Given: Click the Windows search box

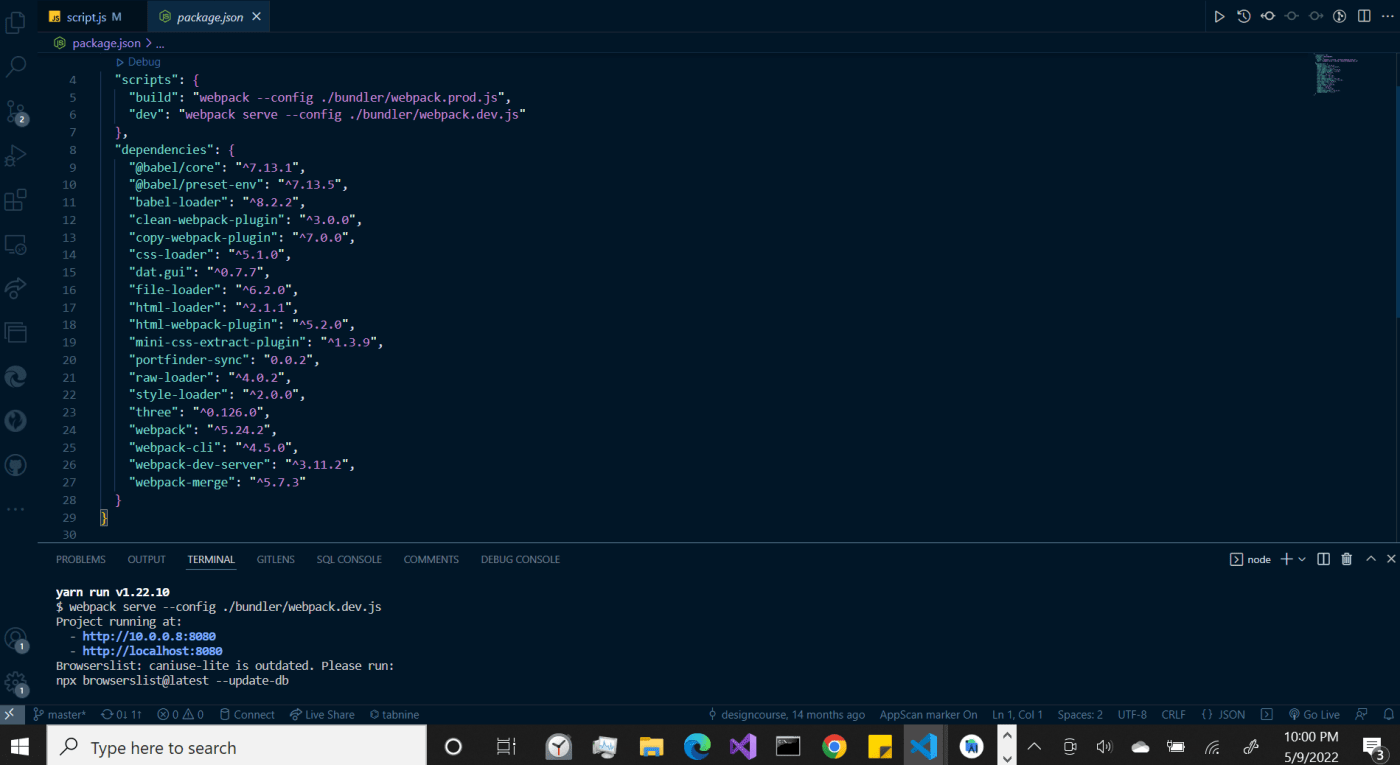Looking at the screenshot, I should (237, 747).
